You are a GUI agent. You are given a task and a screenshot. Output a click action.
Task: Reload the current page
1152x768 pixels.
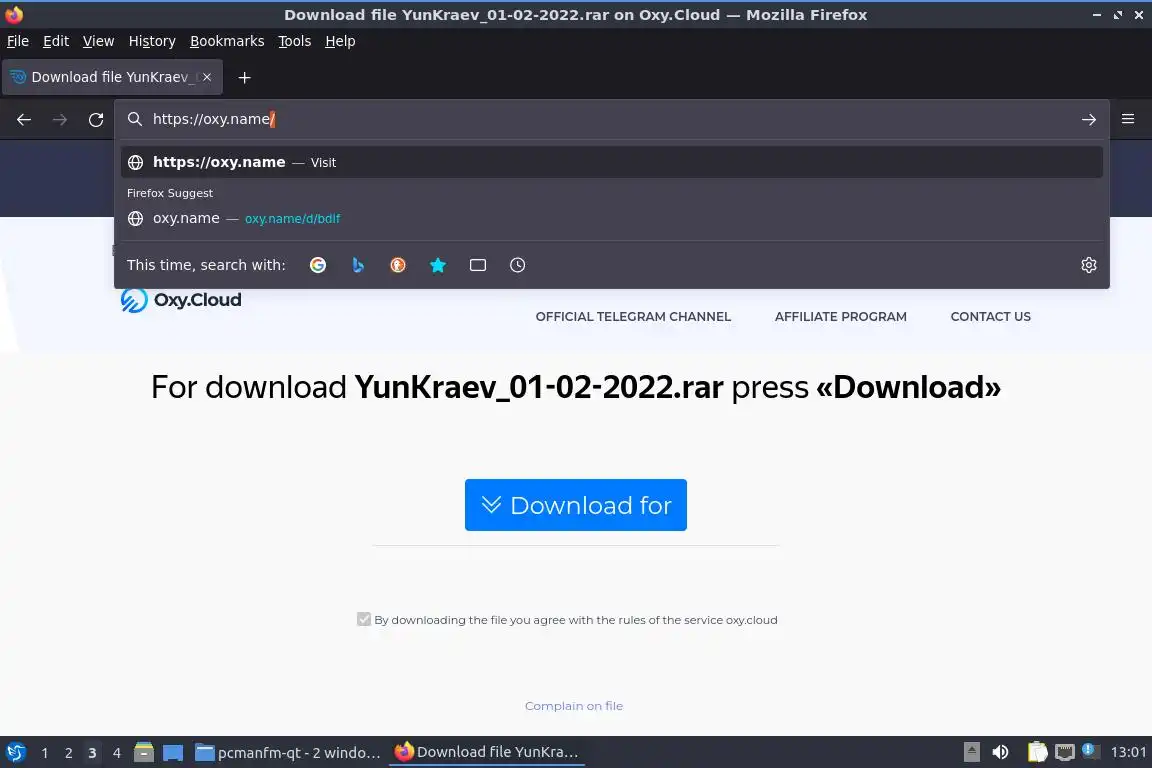[x=96, y=119]
